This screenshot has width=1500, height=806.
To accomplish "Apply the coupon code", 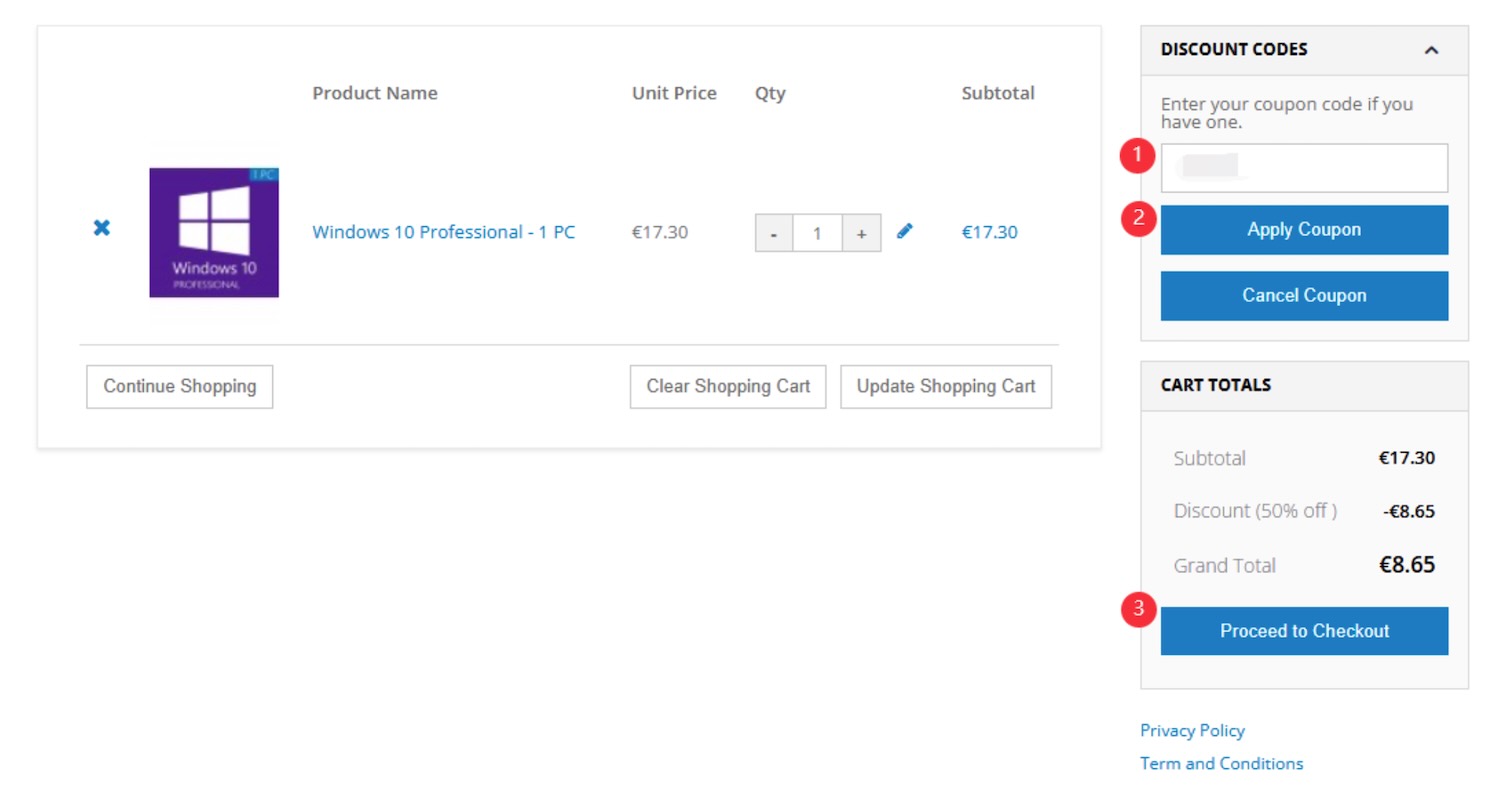I will tap(1304, 230).
